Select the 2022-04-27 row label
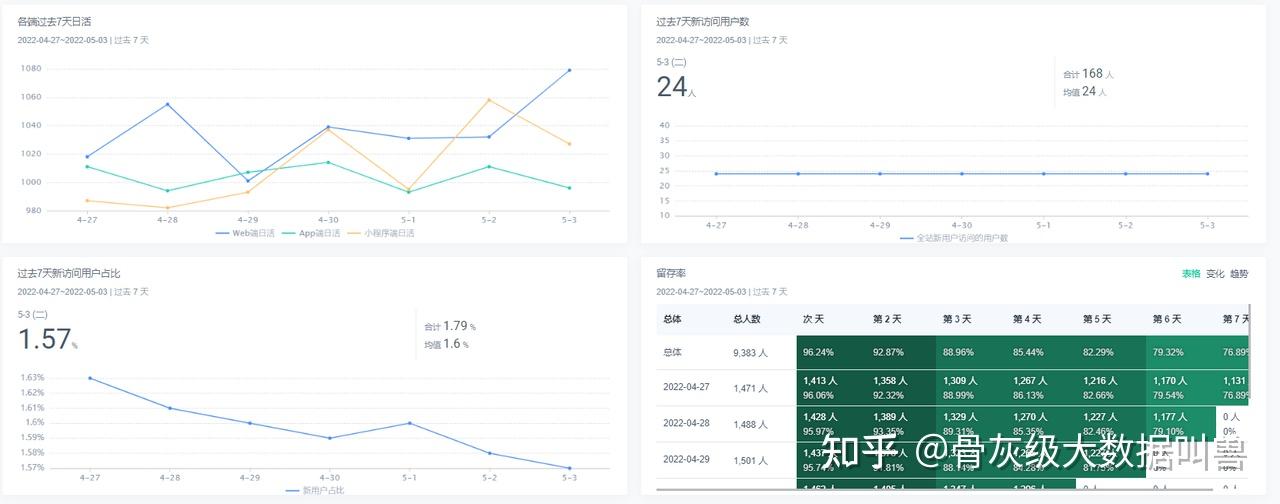The width and height of the screenshot is (1280, 504). tap(686, 387)
